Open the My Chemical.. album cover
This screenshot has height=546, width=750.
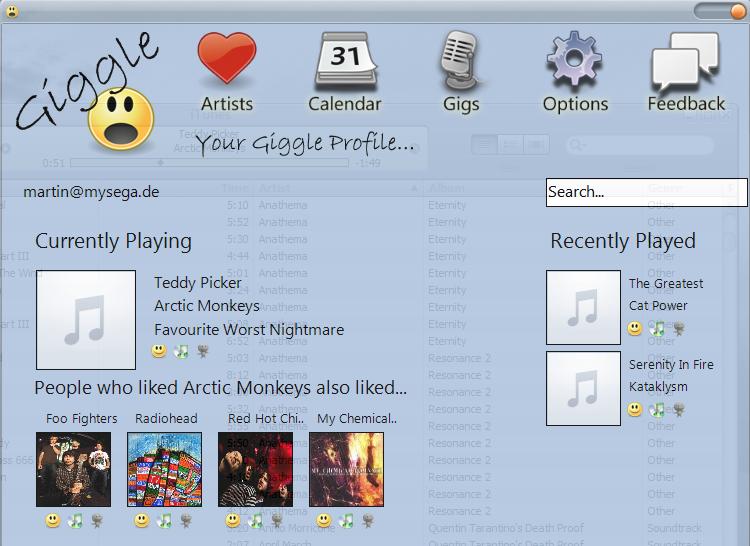pos(346,470)
